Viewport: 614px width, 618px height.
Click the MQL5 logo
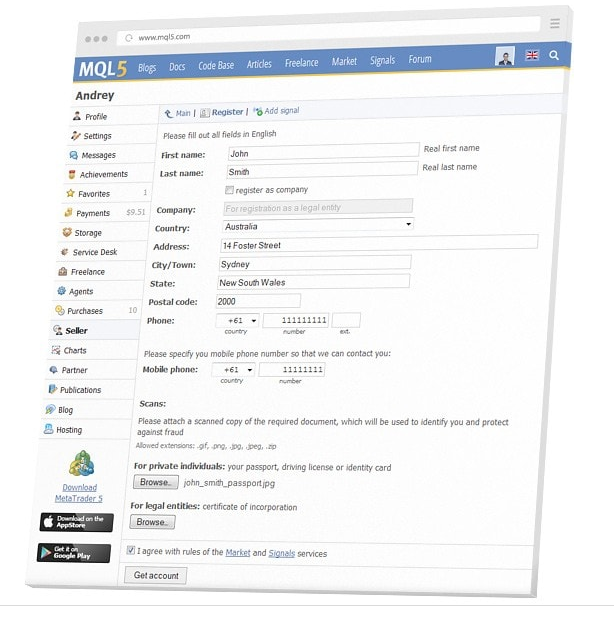pos(103,69)
